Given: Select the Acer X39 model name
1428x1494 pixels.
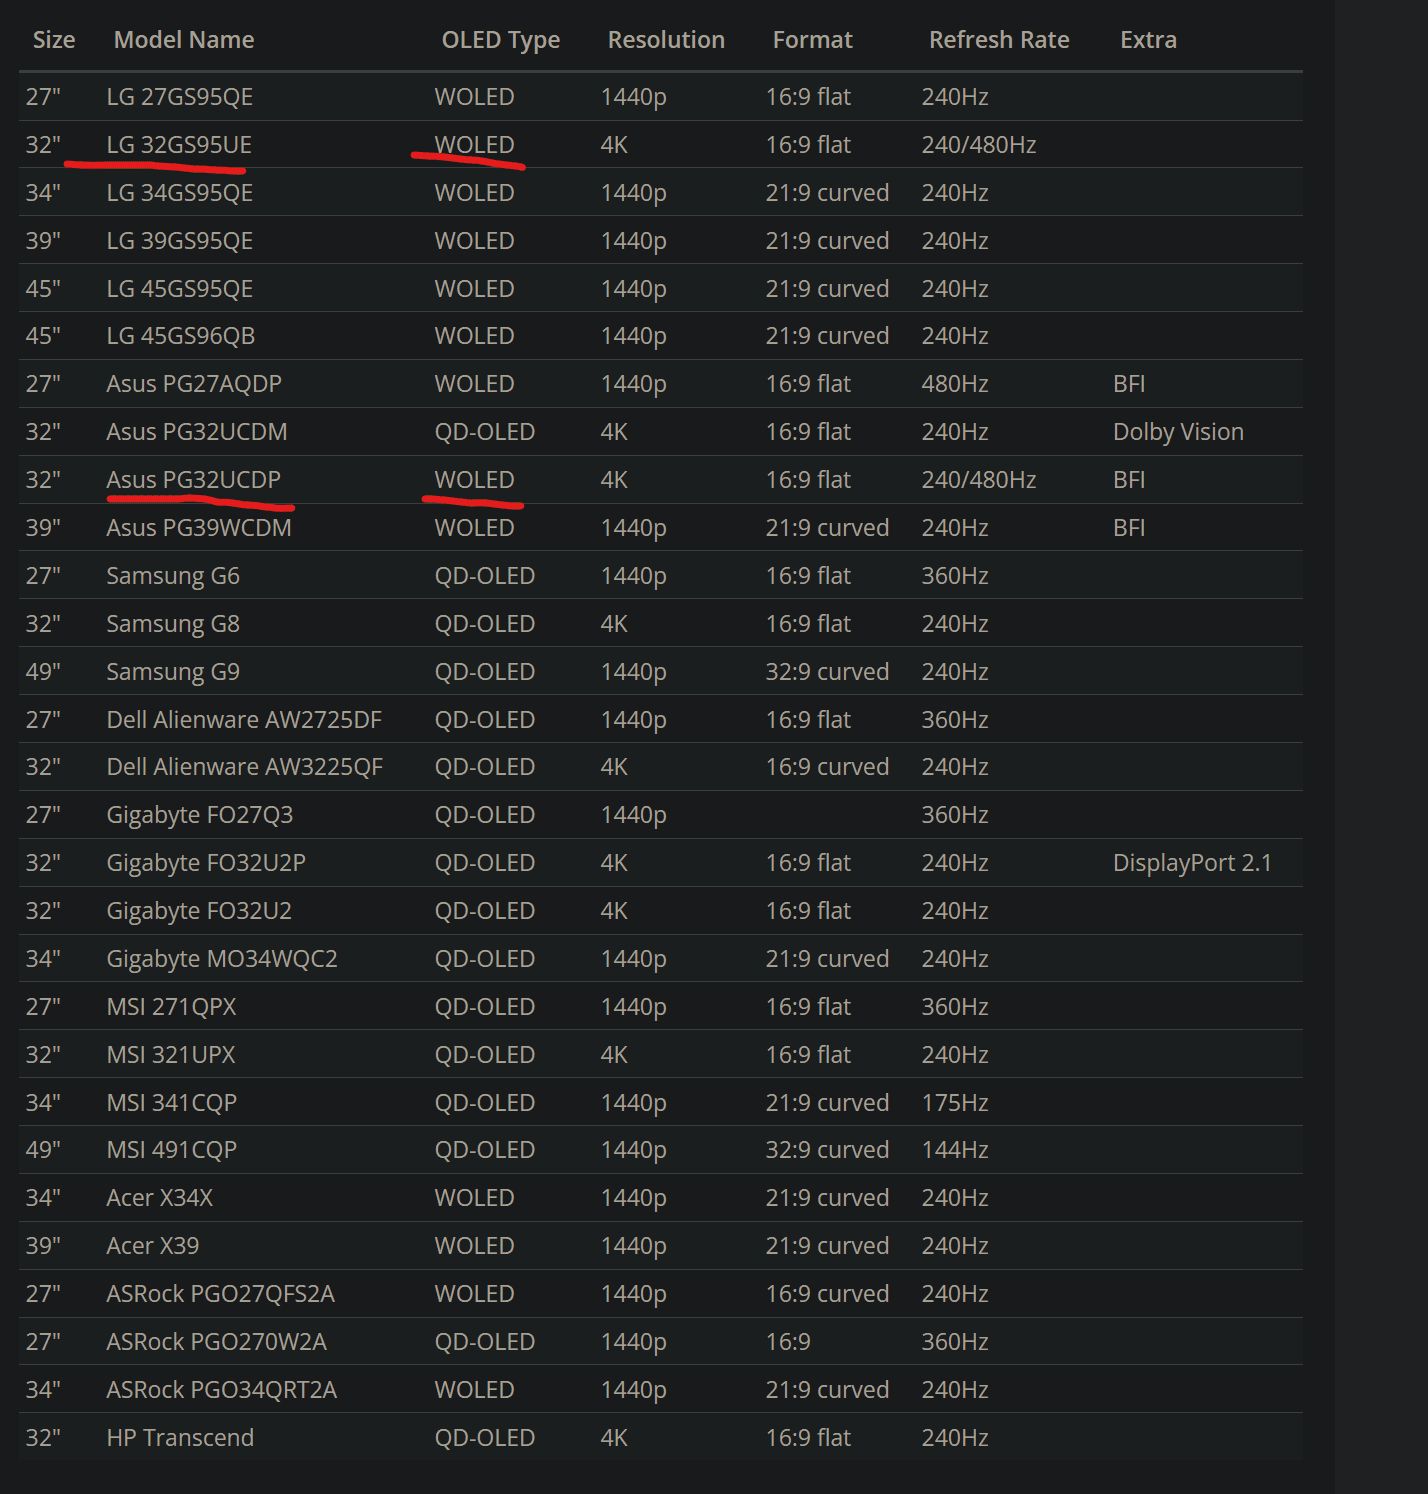Looking at the screenshot, I should click(153, 1246).
